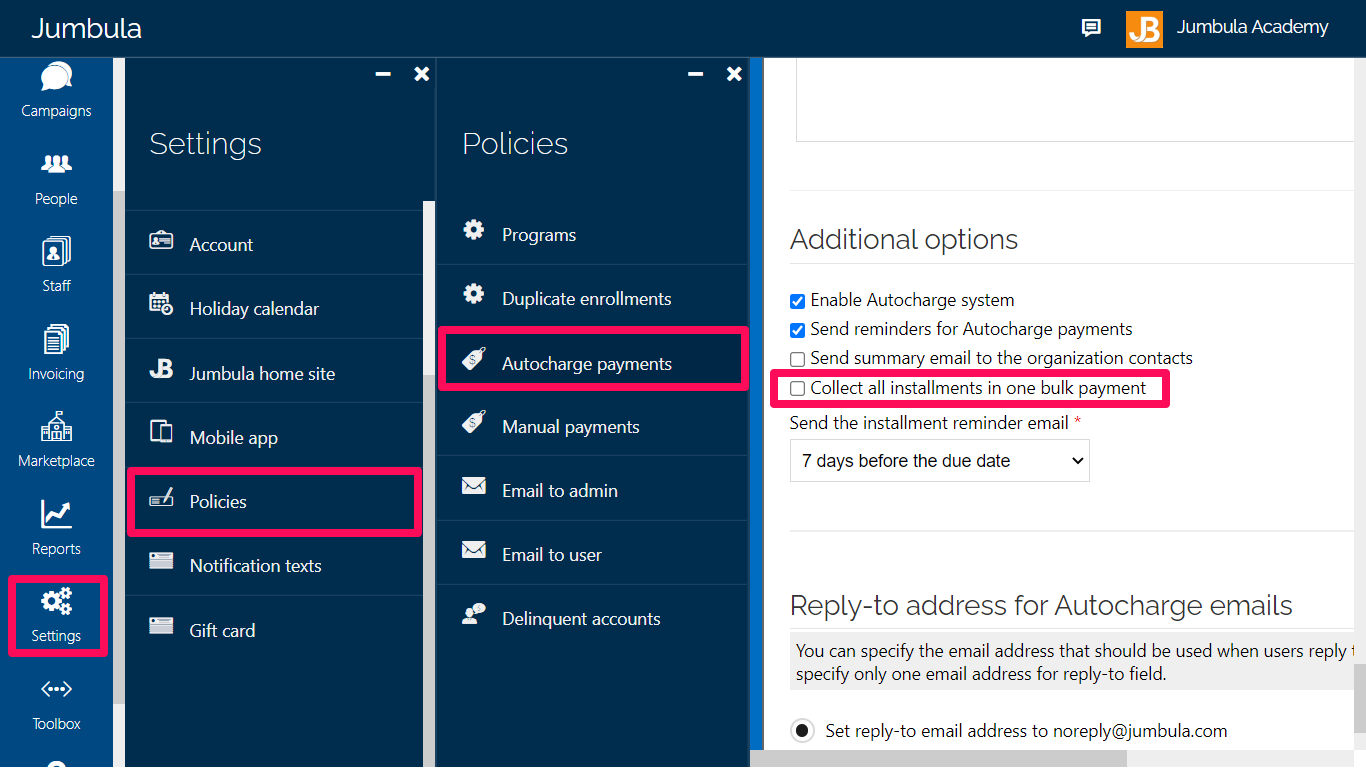Click the Programs gear icon

click(474, 230)
